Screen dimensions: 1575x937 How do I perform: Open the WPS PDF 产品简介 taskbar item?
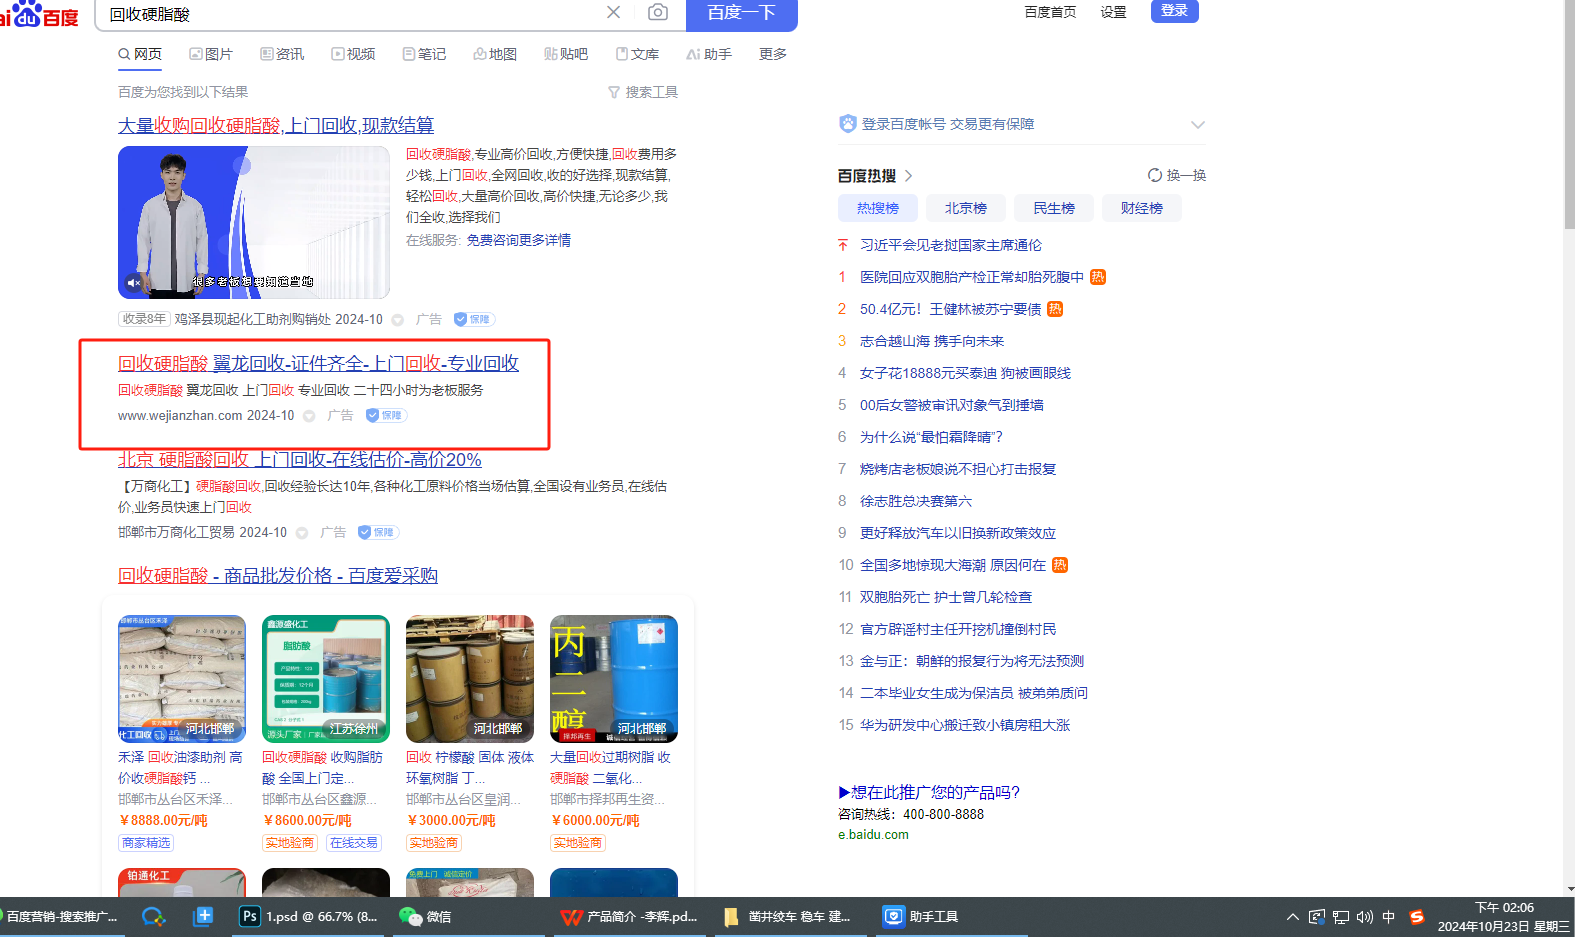point(628,916)
